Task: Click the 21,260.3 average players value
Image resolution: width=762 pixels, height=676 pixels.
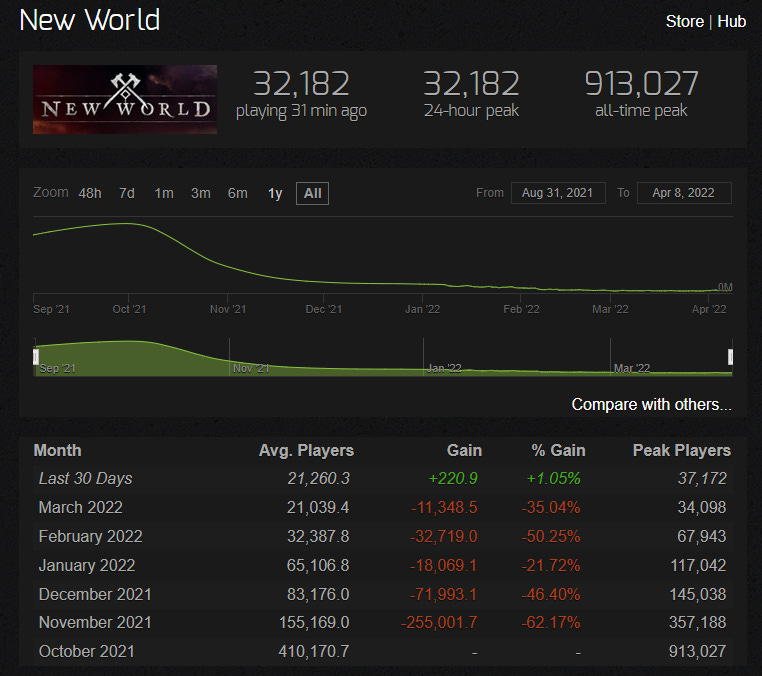Action: [x=318, y=478]
